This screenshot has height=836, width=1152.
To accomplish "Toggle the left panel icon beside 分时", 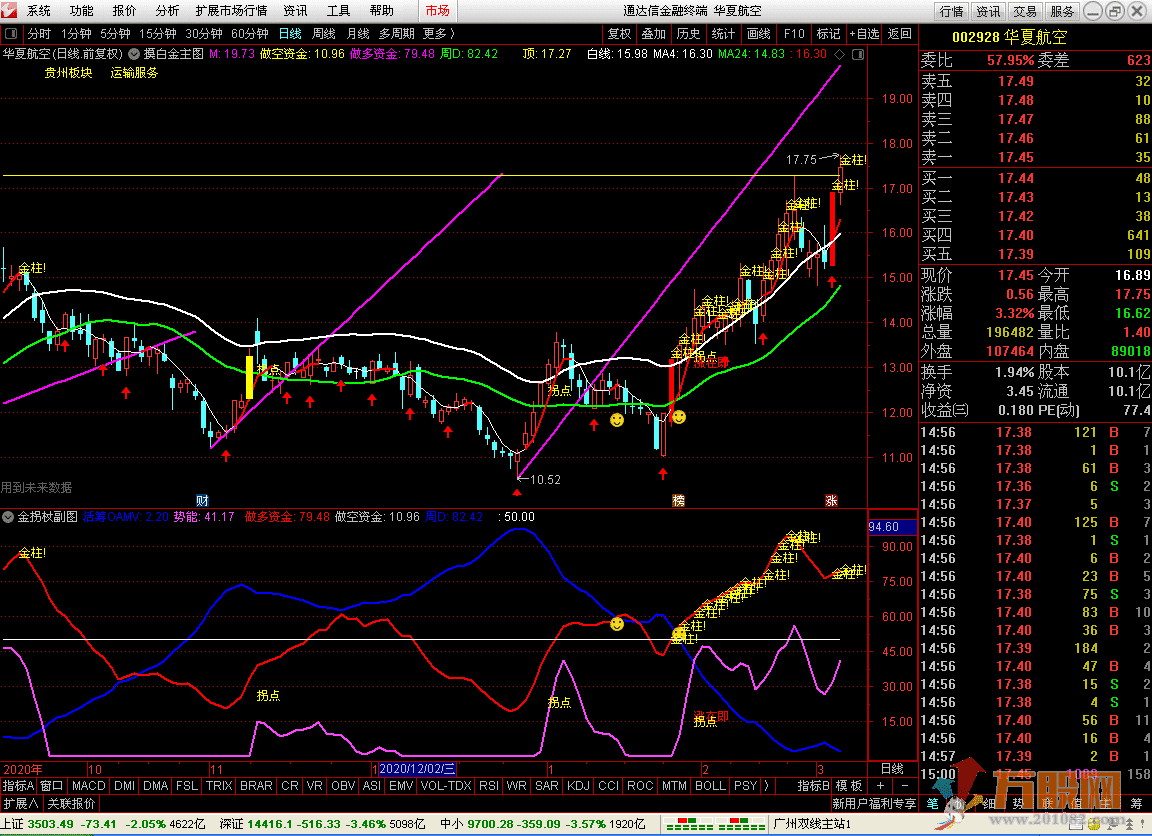I will tap(11, 34).
